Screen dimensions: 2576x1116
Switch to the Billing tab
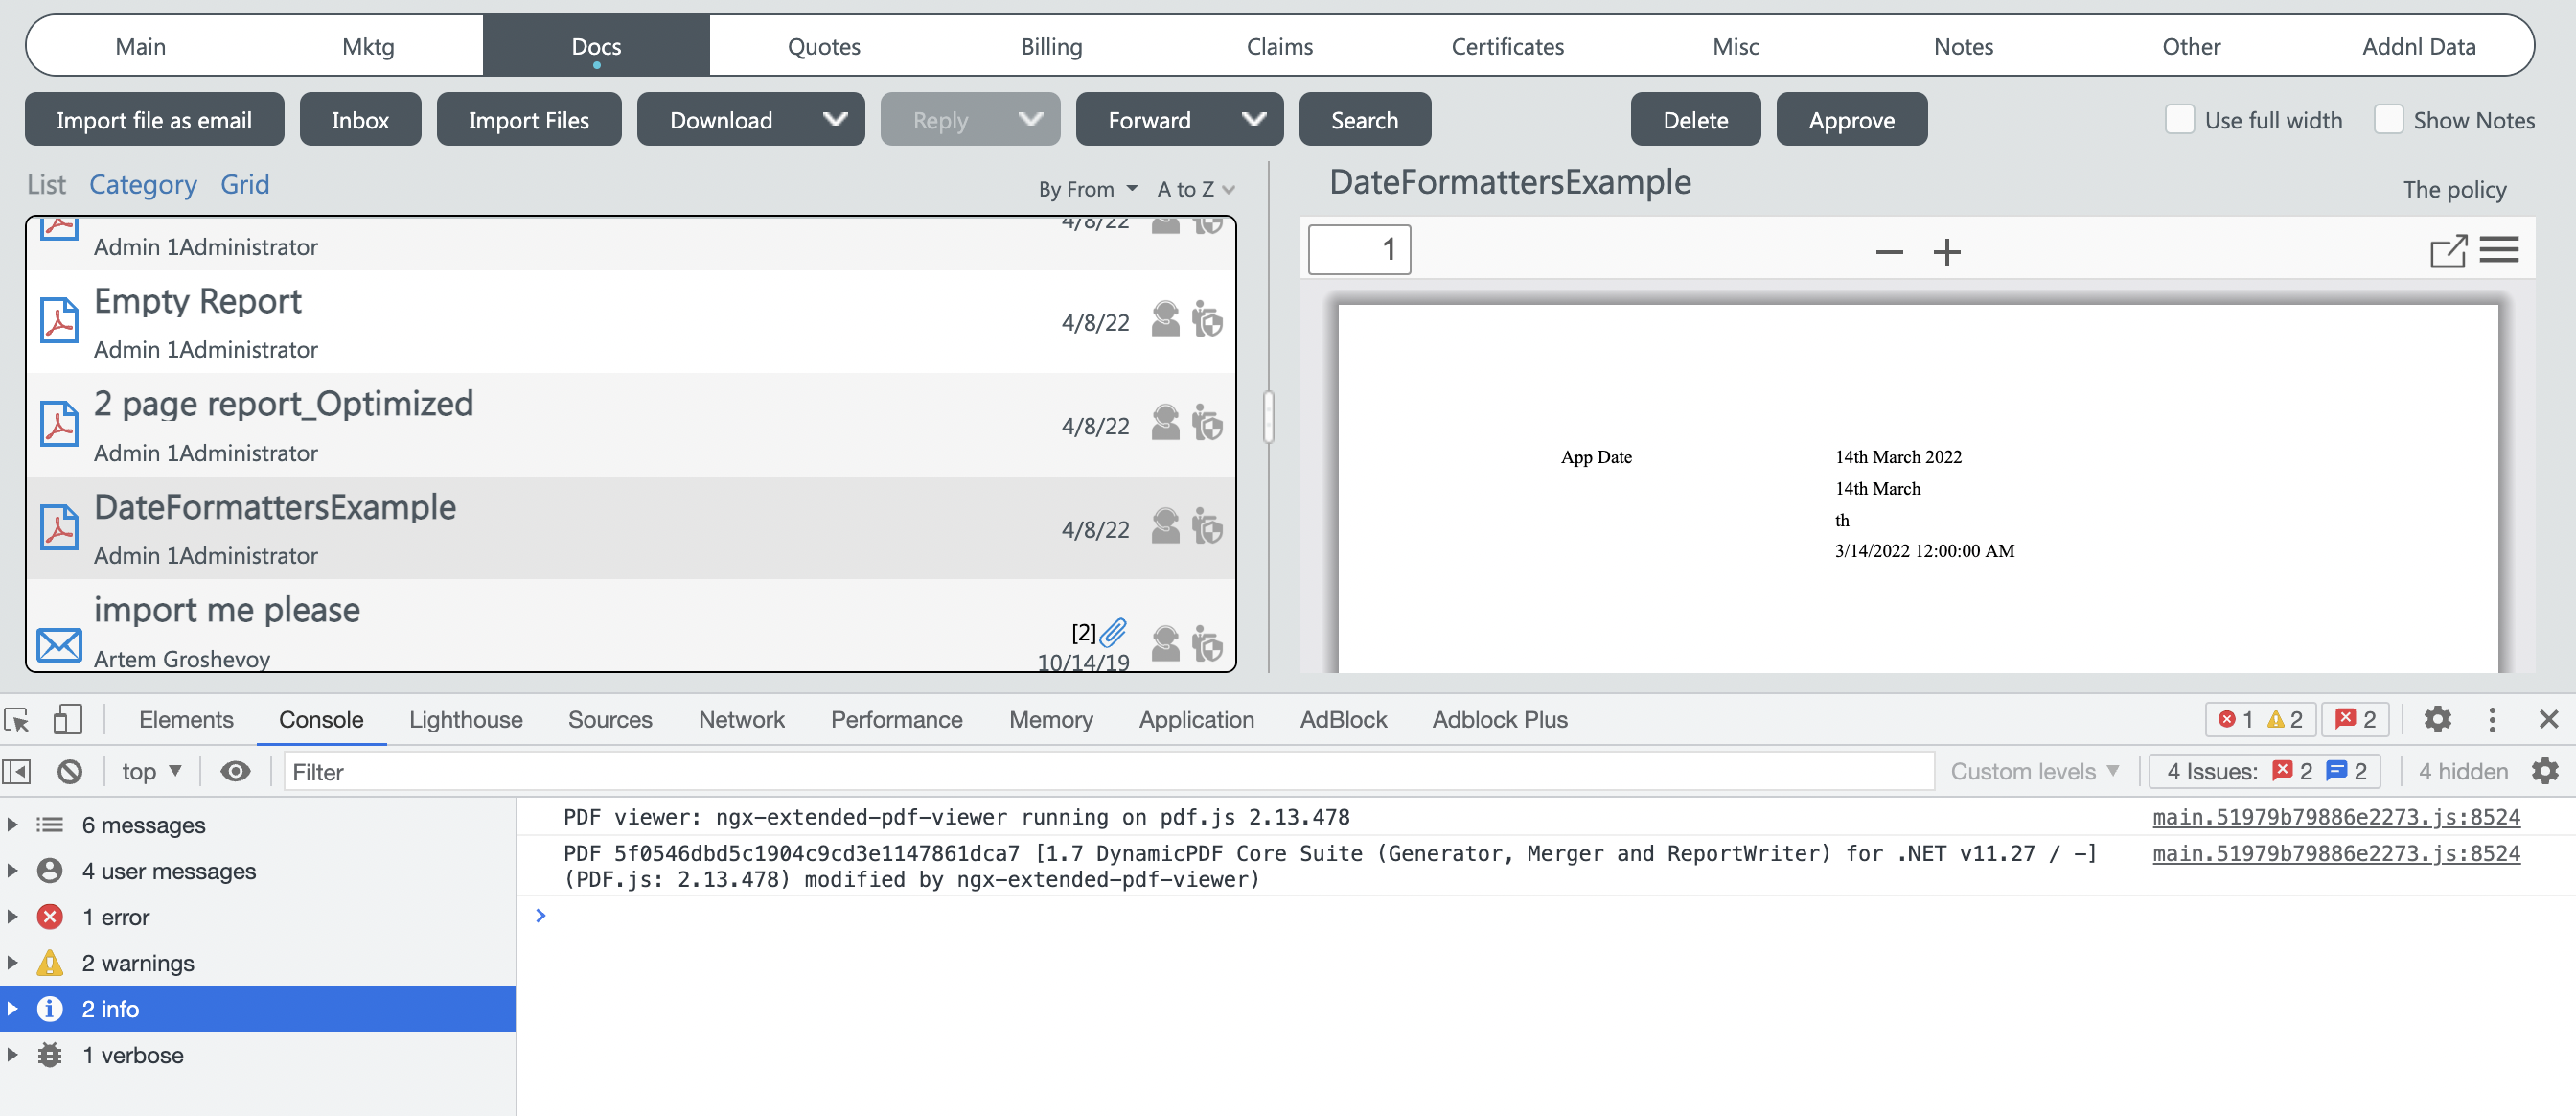(x=1050, y=45)
